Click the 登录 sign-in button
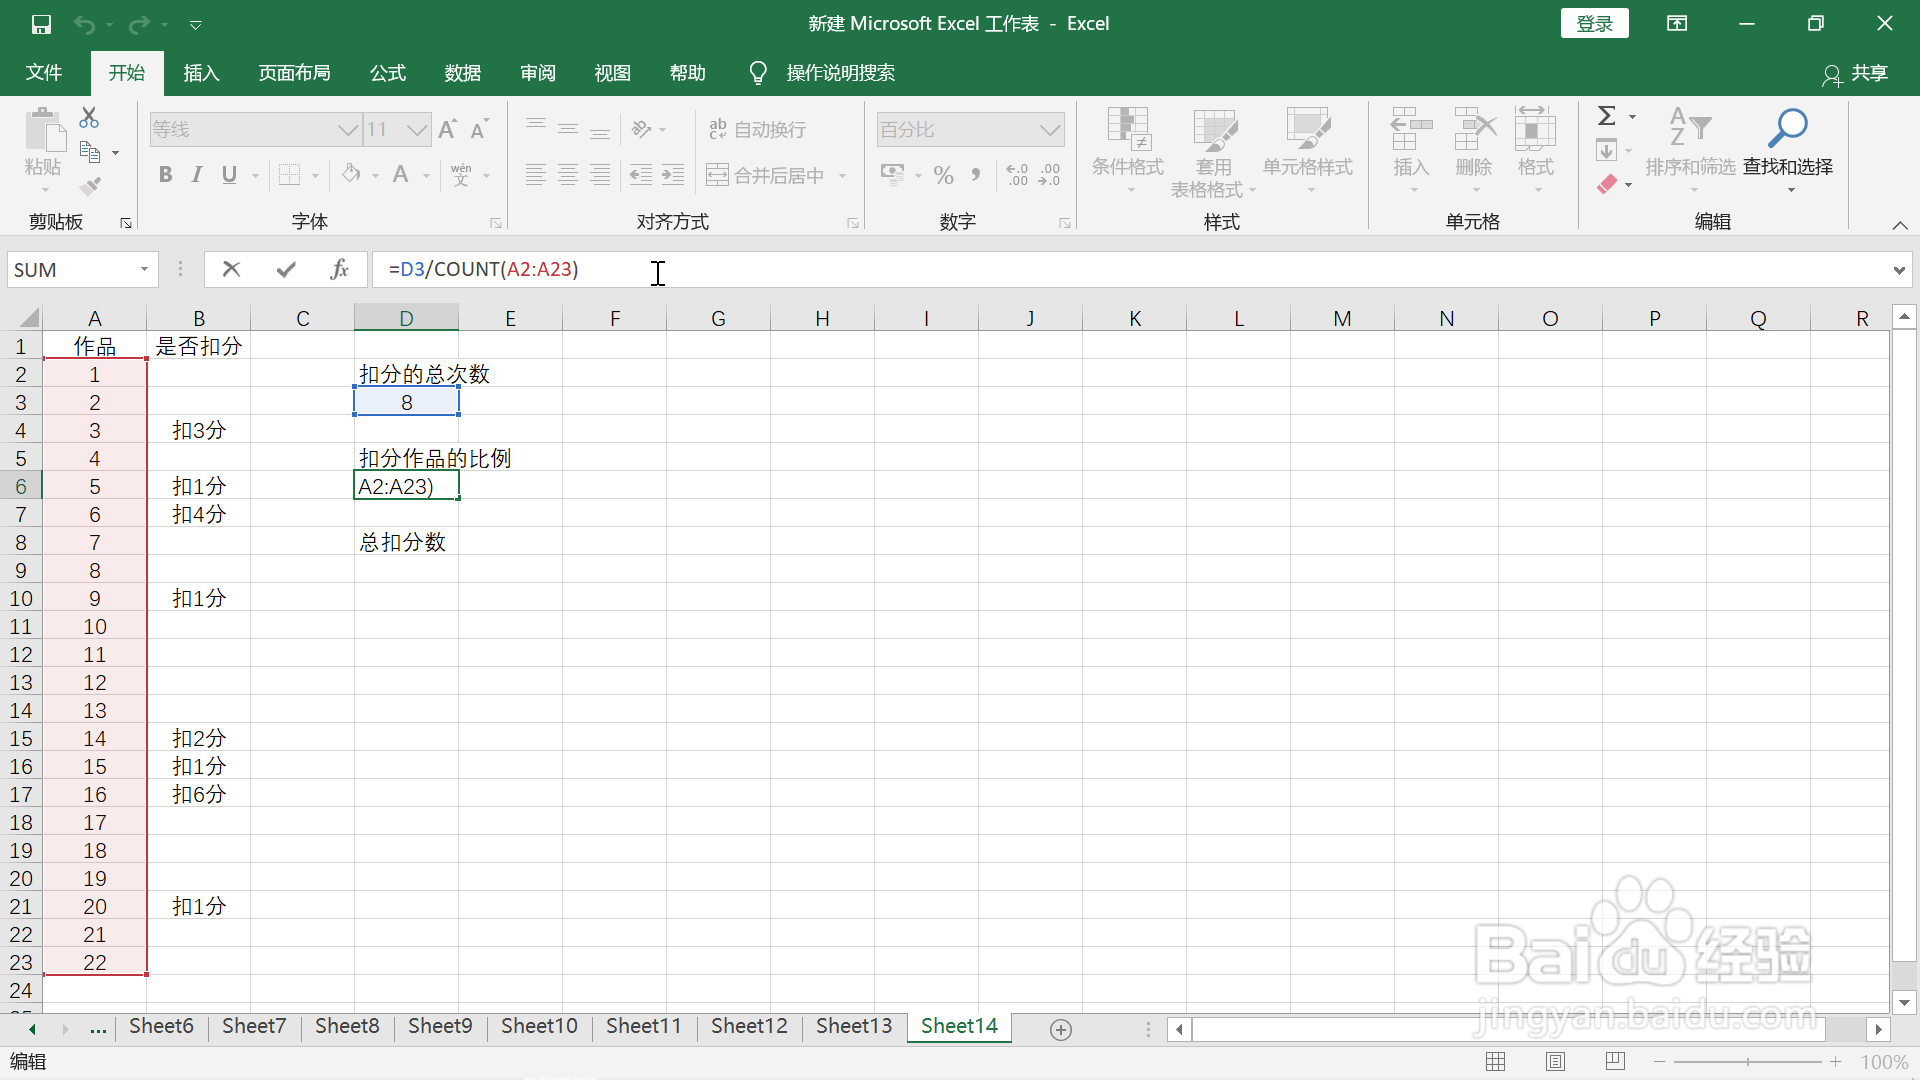 [1594, 24]
